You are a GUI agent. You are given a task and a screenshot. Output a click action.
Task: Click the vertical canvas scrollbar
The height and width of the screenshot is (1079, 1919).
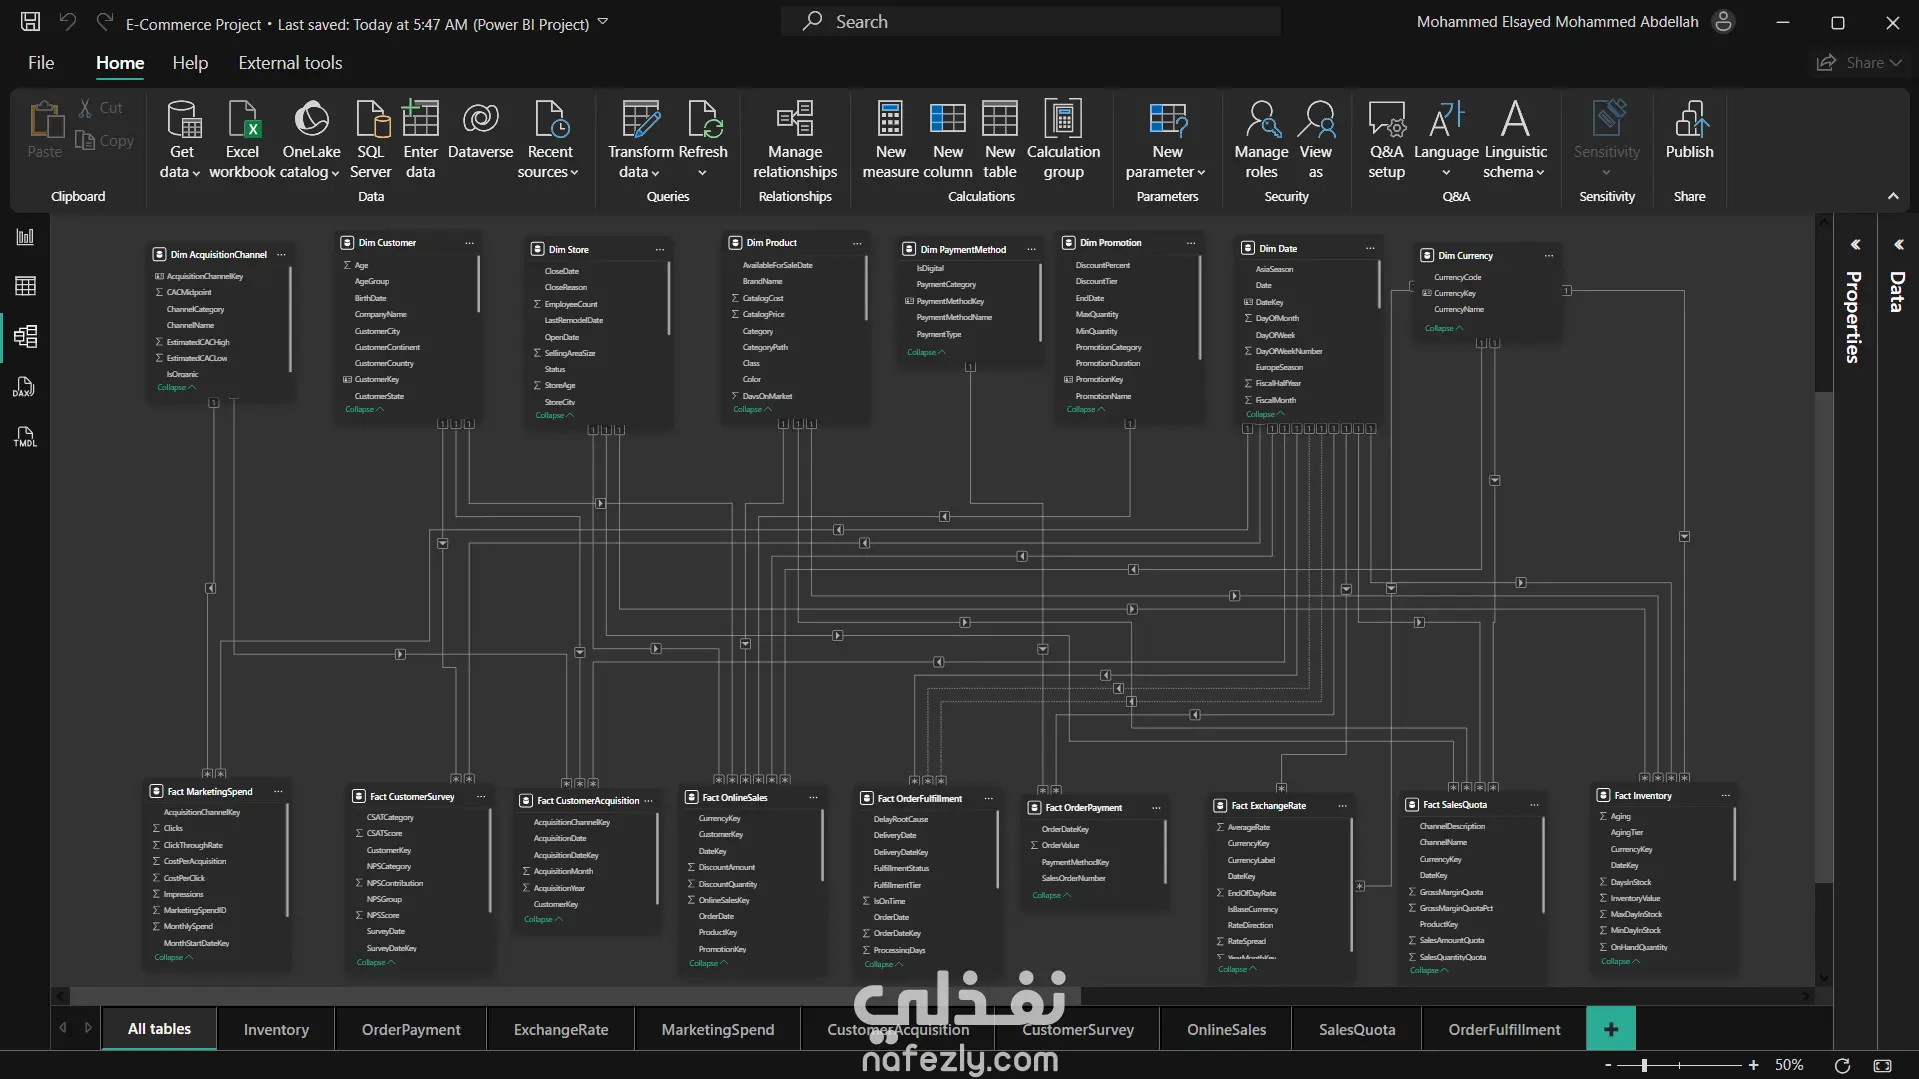(1823, 637)
